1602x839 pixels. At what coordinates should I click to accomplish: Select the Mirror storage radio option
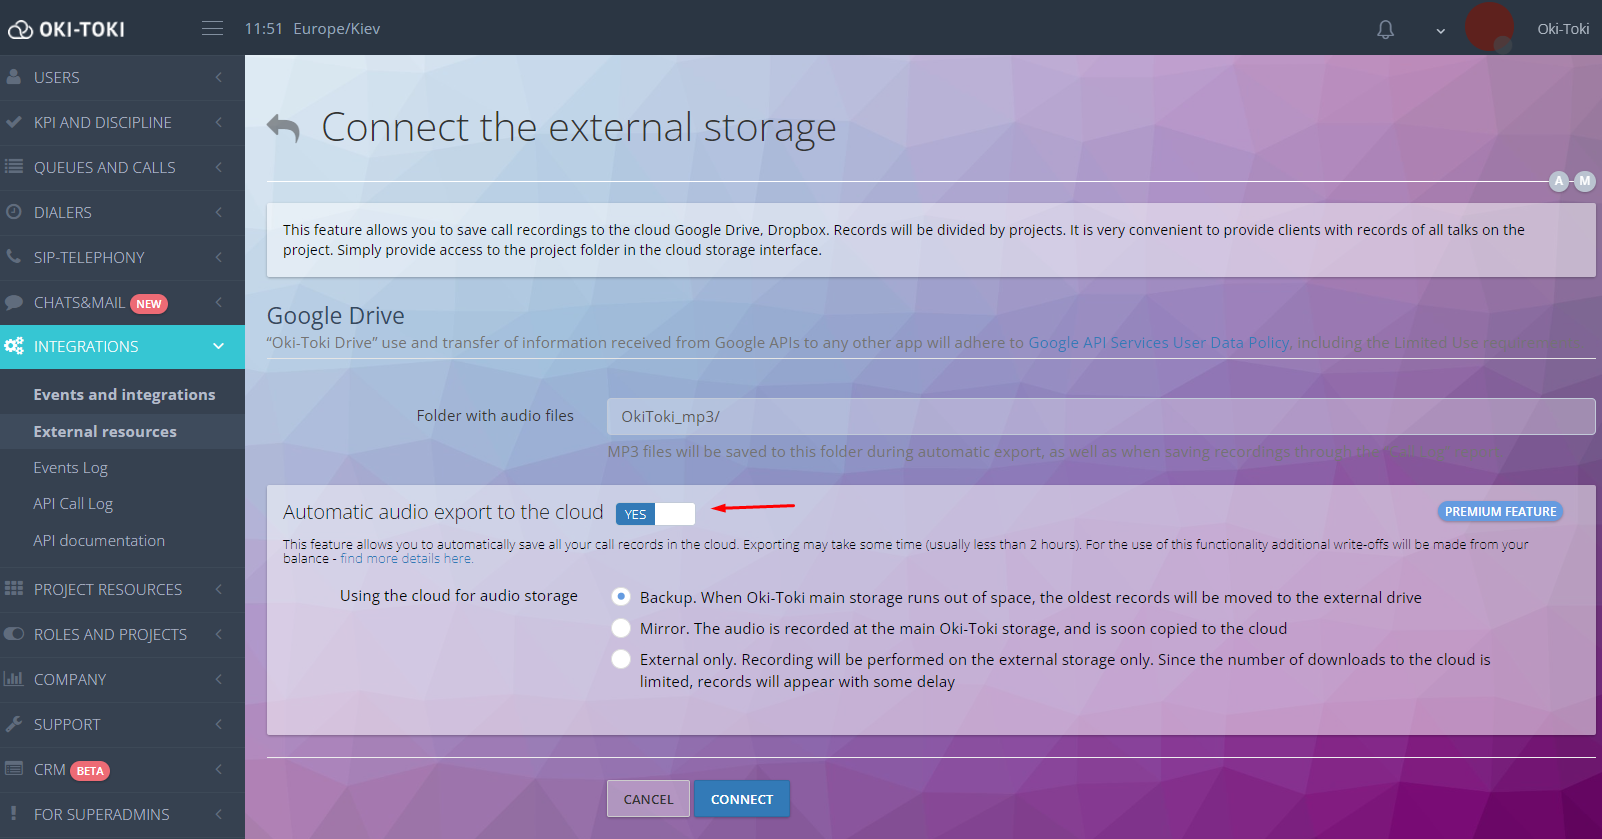621,628
